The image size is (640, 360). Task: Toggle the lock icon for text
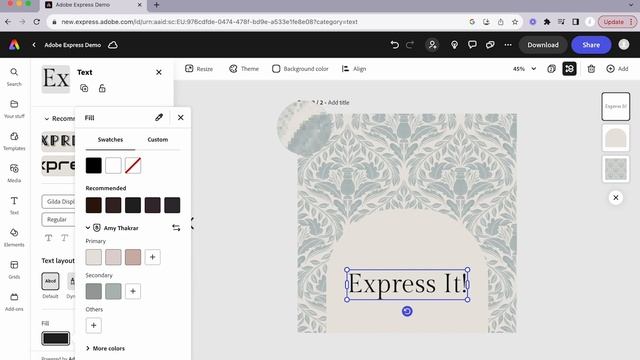pyautogui.click(x=102, y=88)
